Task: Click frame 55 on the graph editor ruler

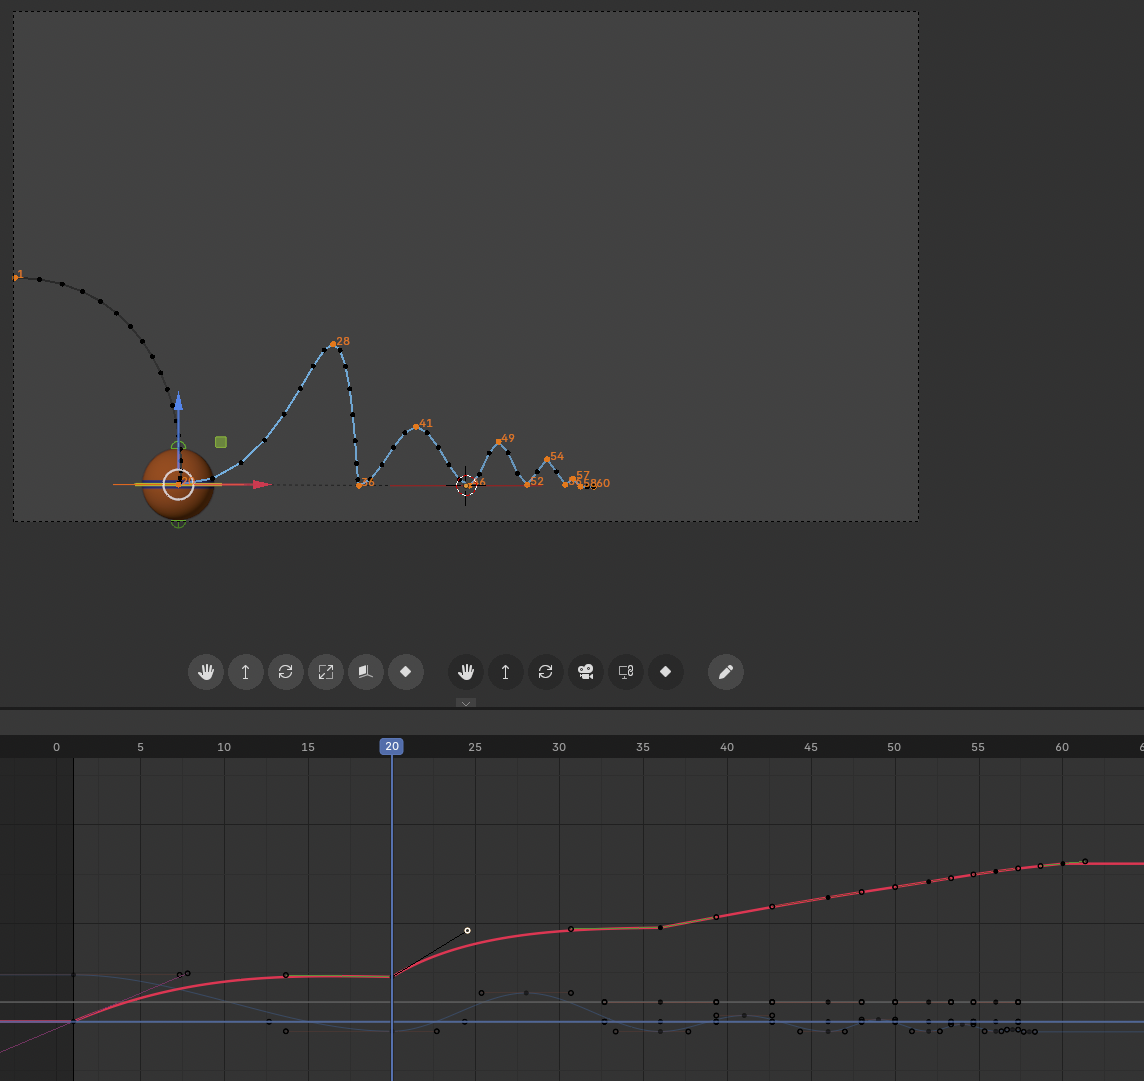Action: (978, 747)
